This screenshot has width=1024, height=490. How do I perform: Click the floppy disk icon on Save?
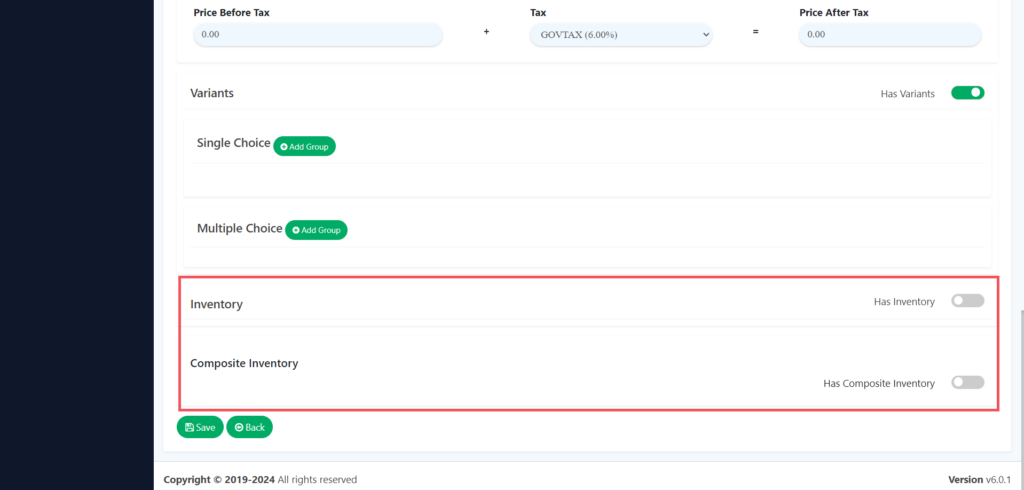190,428
